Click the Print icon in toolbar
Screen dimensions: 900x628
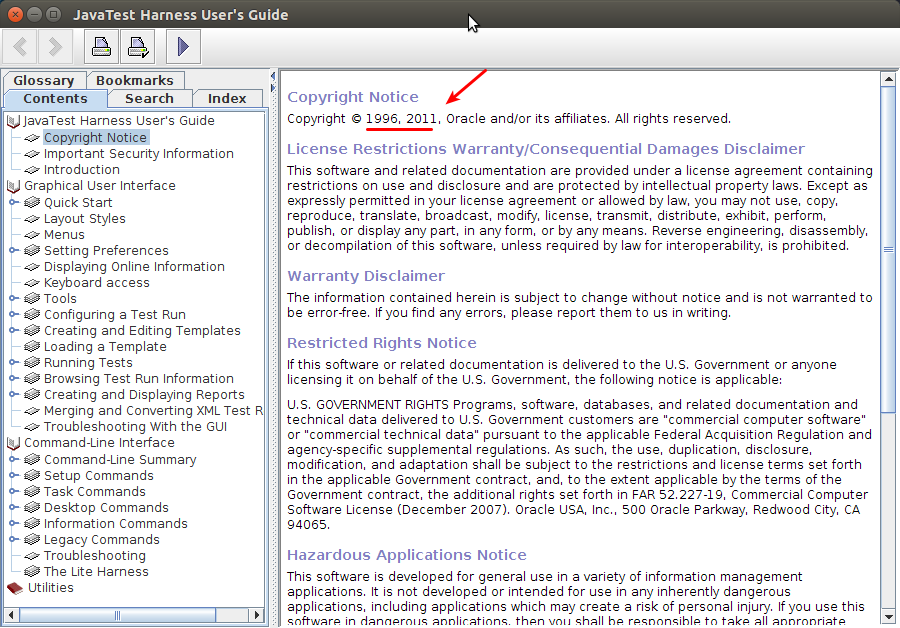[101, 46]
